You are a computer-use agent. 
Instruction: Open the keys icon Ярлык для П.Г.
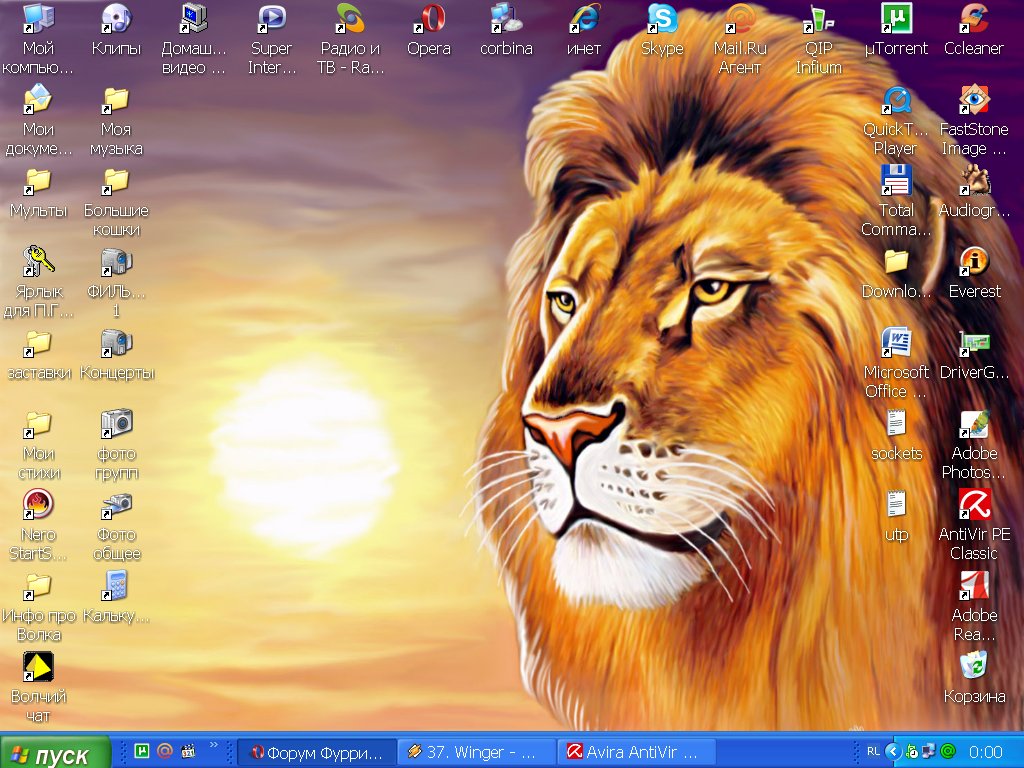[x=38, y=261]
